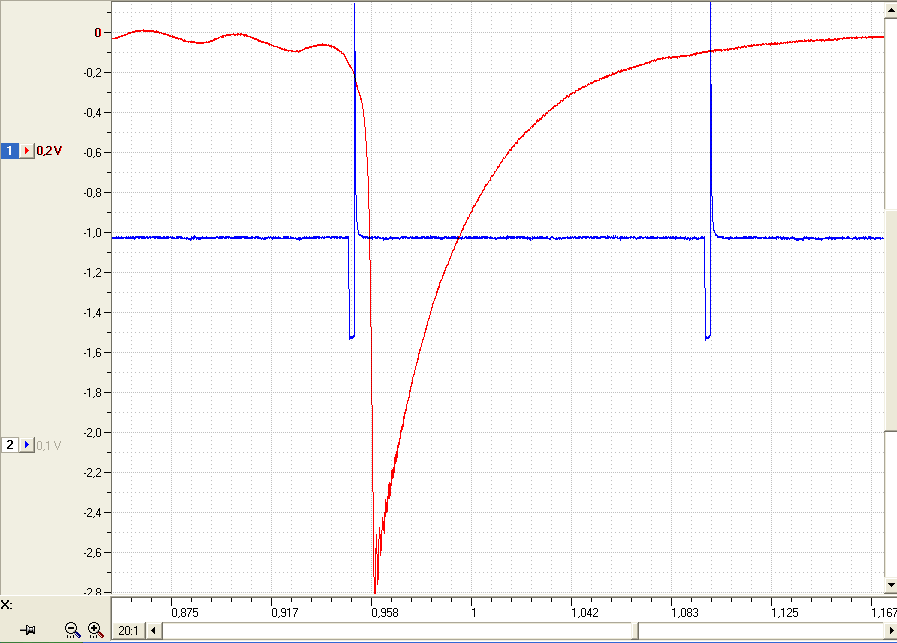Select channel 2 number button
897x643 pixels.
(x=10, y=444)
